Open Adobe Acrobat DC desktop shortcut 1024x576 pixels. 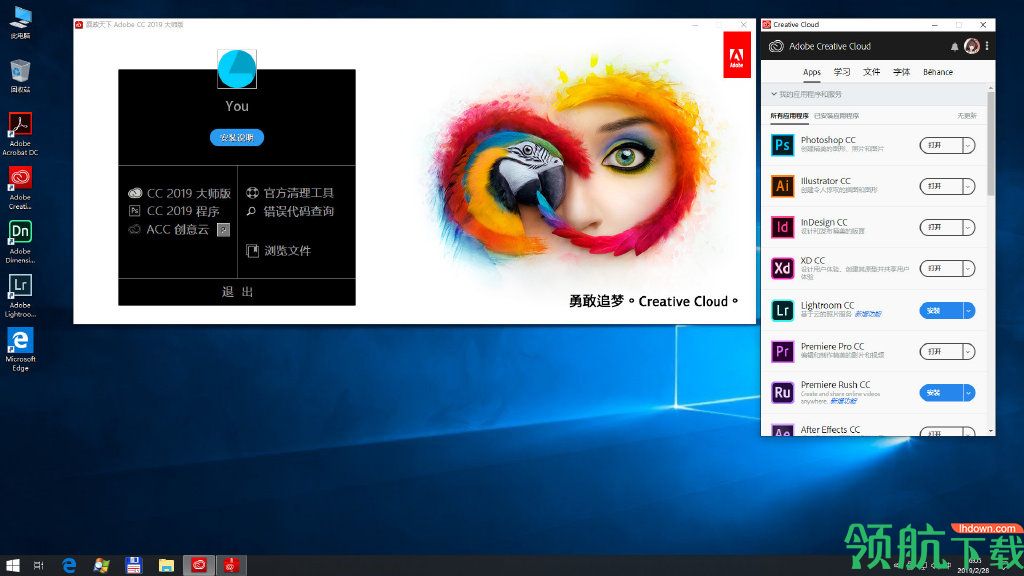(20, 134)
